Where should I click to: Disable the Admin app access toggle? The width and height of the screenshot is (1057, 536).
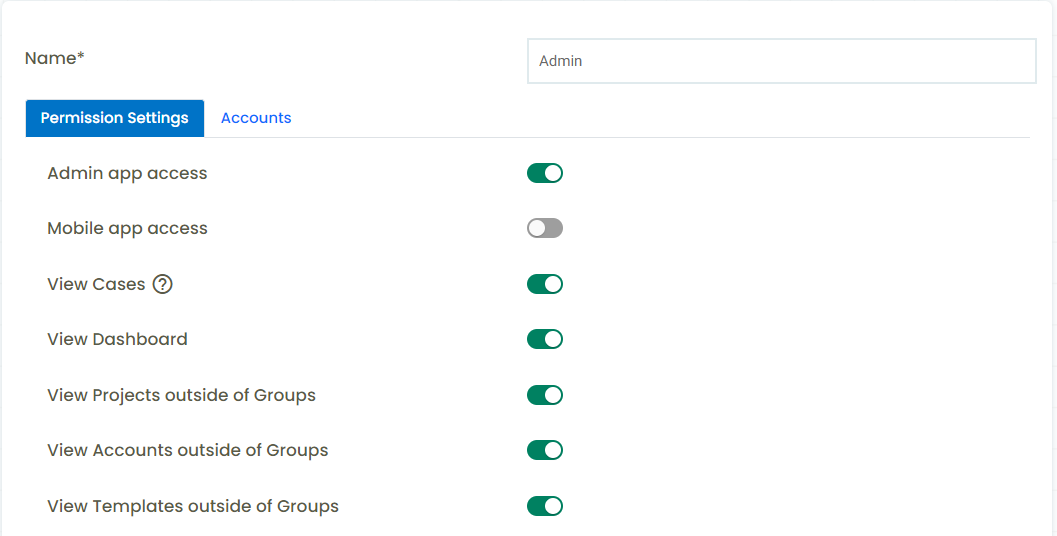(x=545, y=173)
